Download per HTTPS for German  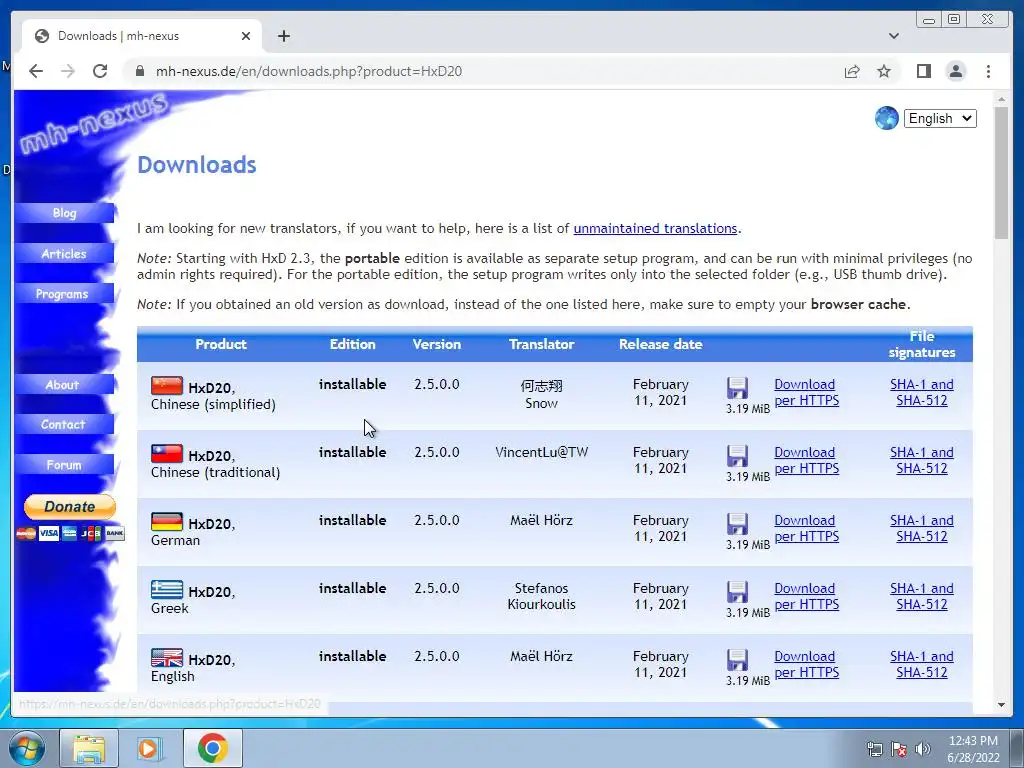(x=807, y=528)
